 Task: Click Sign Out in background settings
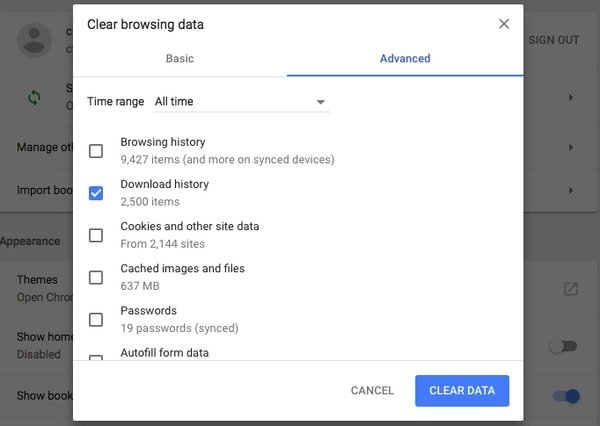(554, 40)
